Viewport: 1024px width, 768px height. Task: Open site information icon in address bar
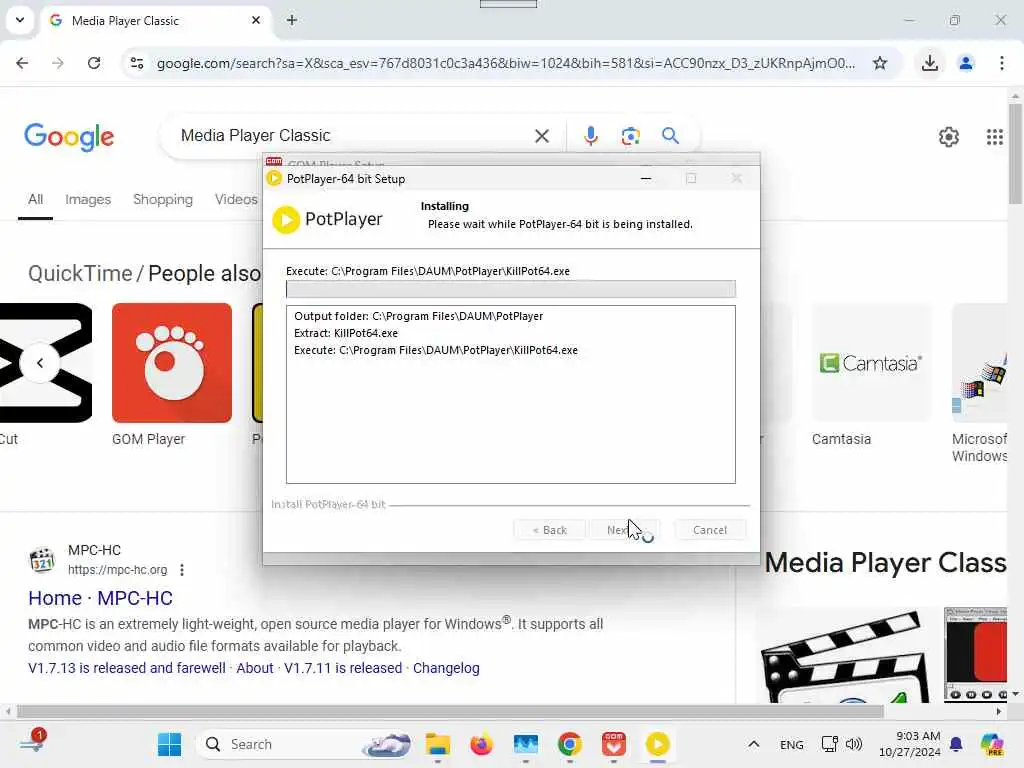point(137,63)
